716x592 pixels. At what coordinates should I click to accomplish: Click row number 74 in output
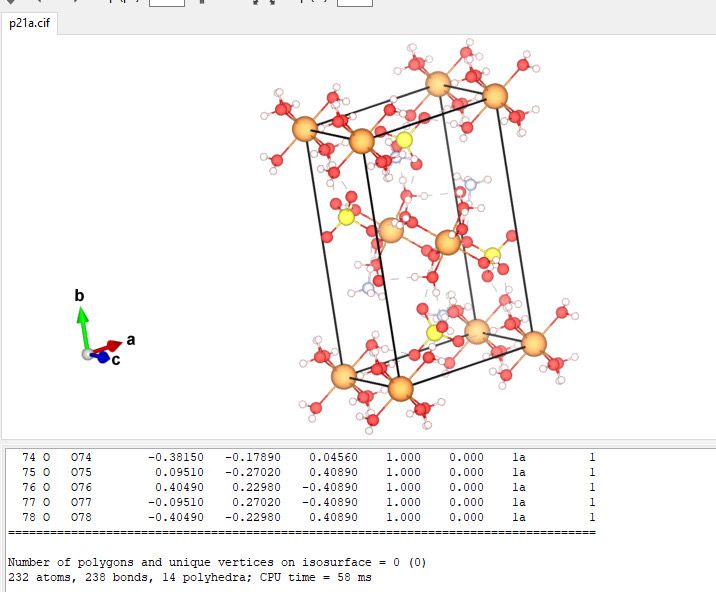[x=29, y=457]
